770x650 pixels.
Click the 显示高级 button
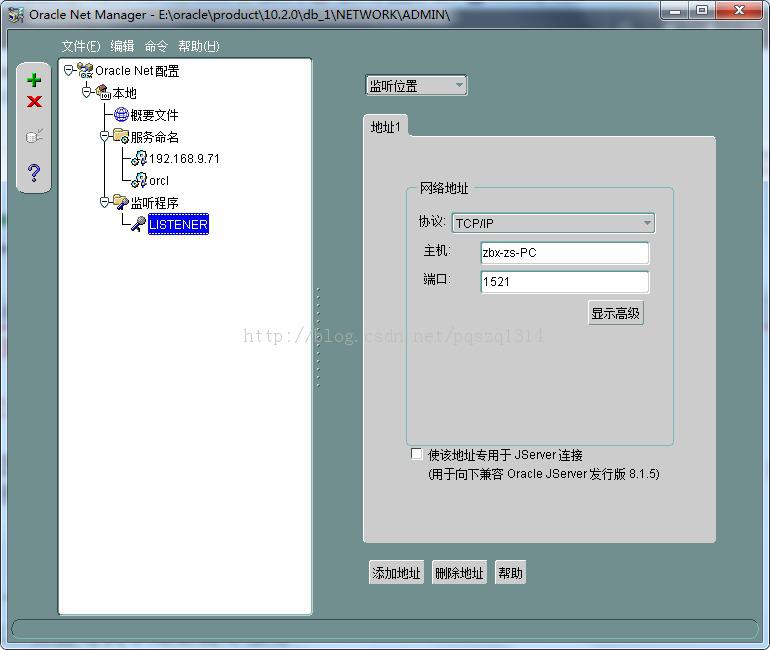click(615, 313)
